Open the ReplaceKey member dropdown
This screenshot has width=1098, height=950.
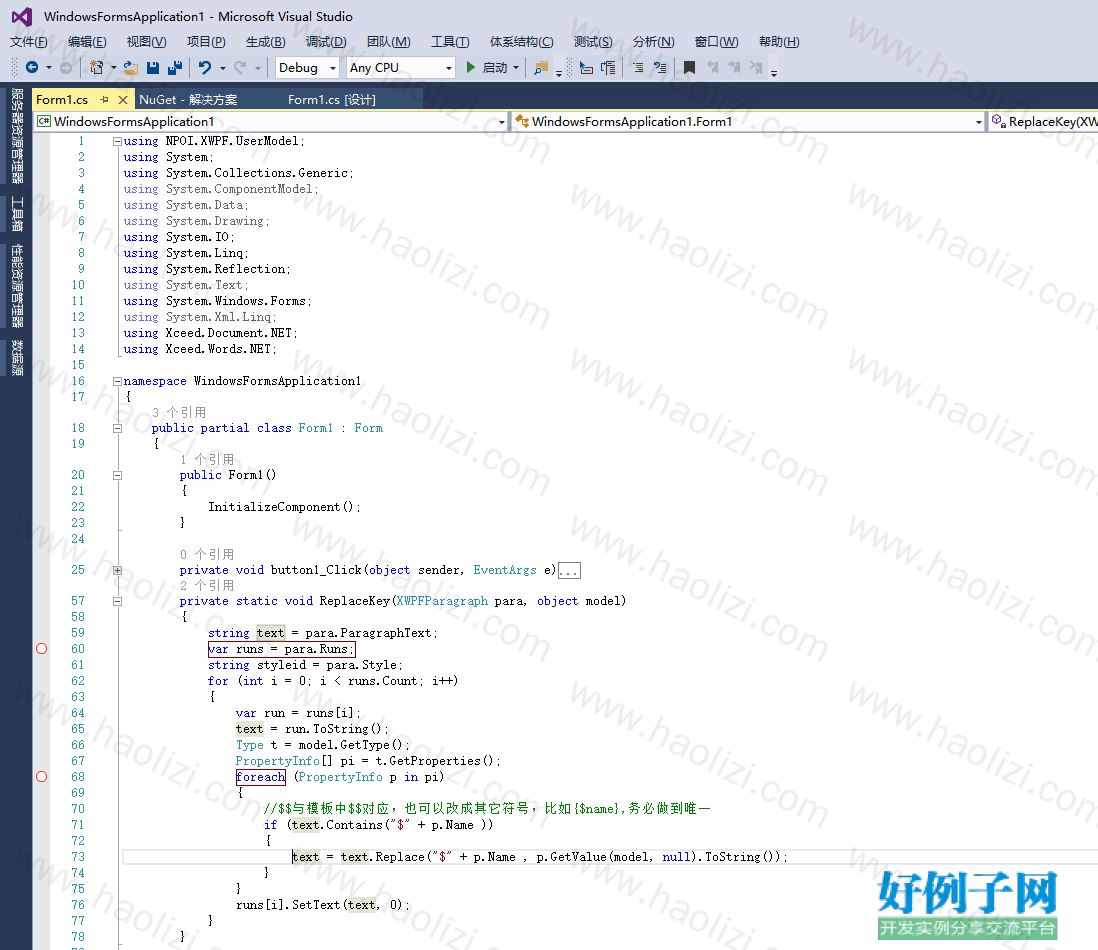coord(1043,121)
